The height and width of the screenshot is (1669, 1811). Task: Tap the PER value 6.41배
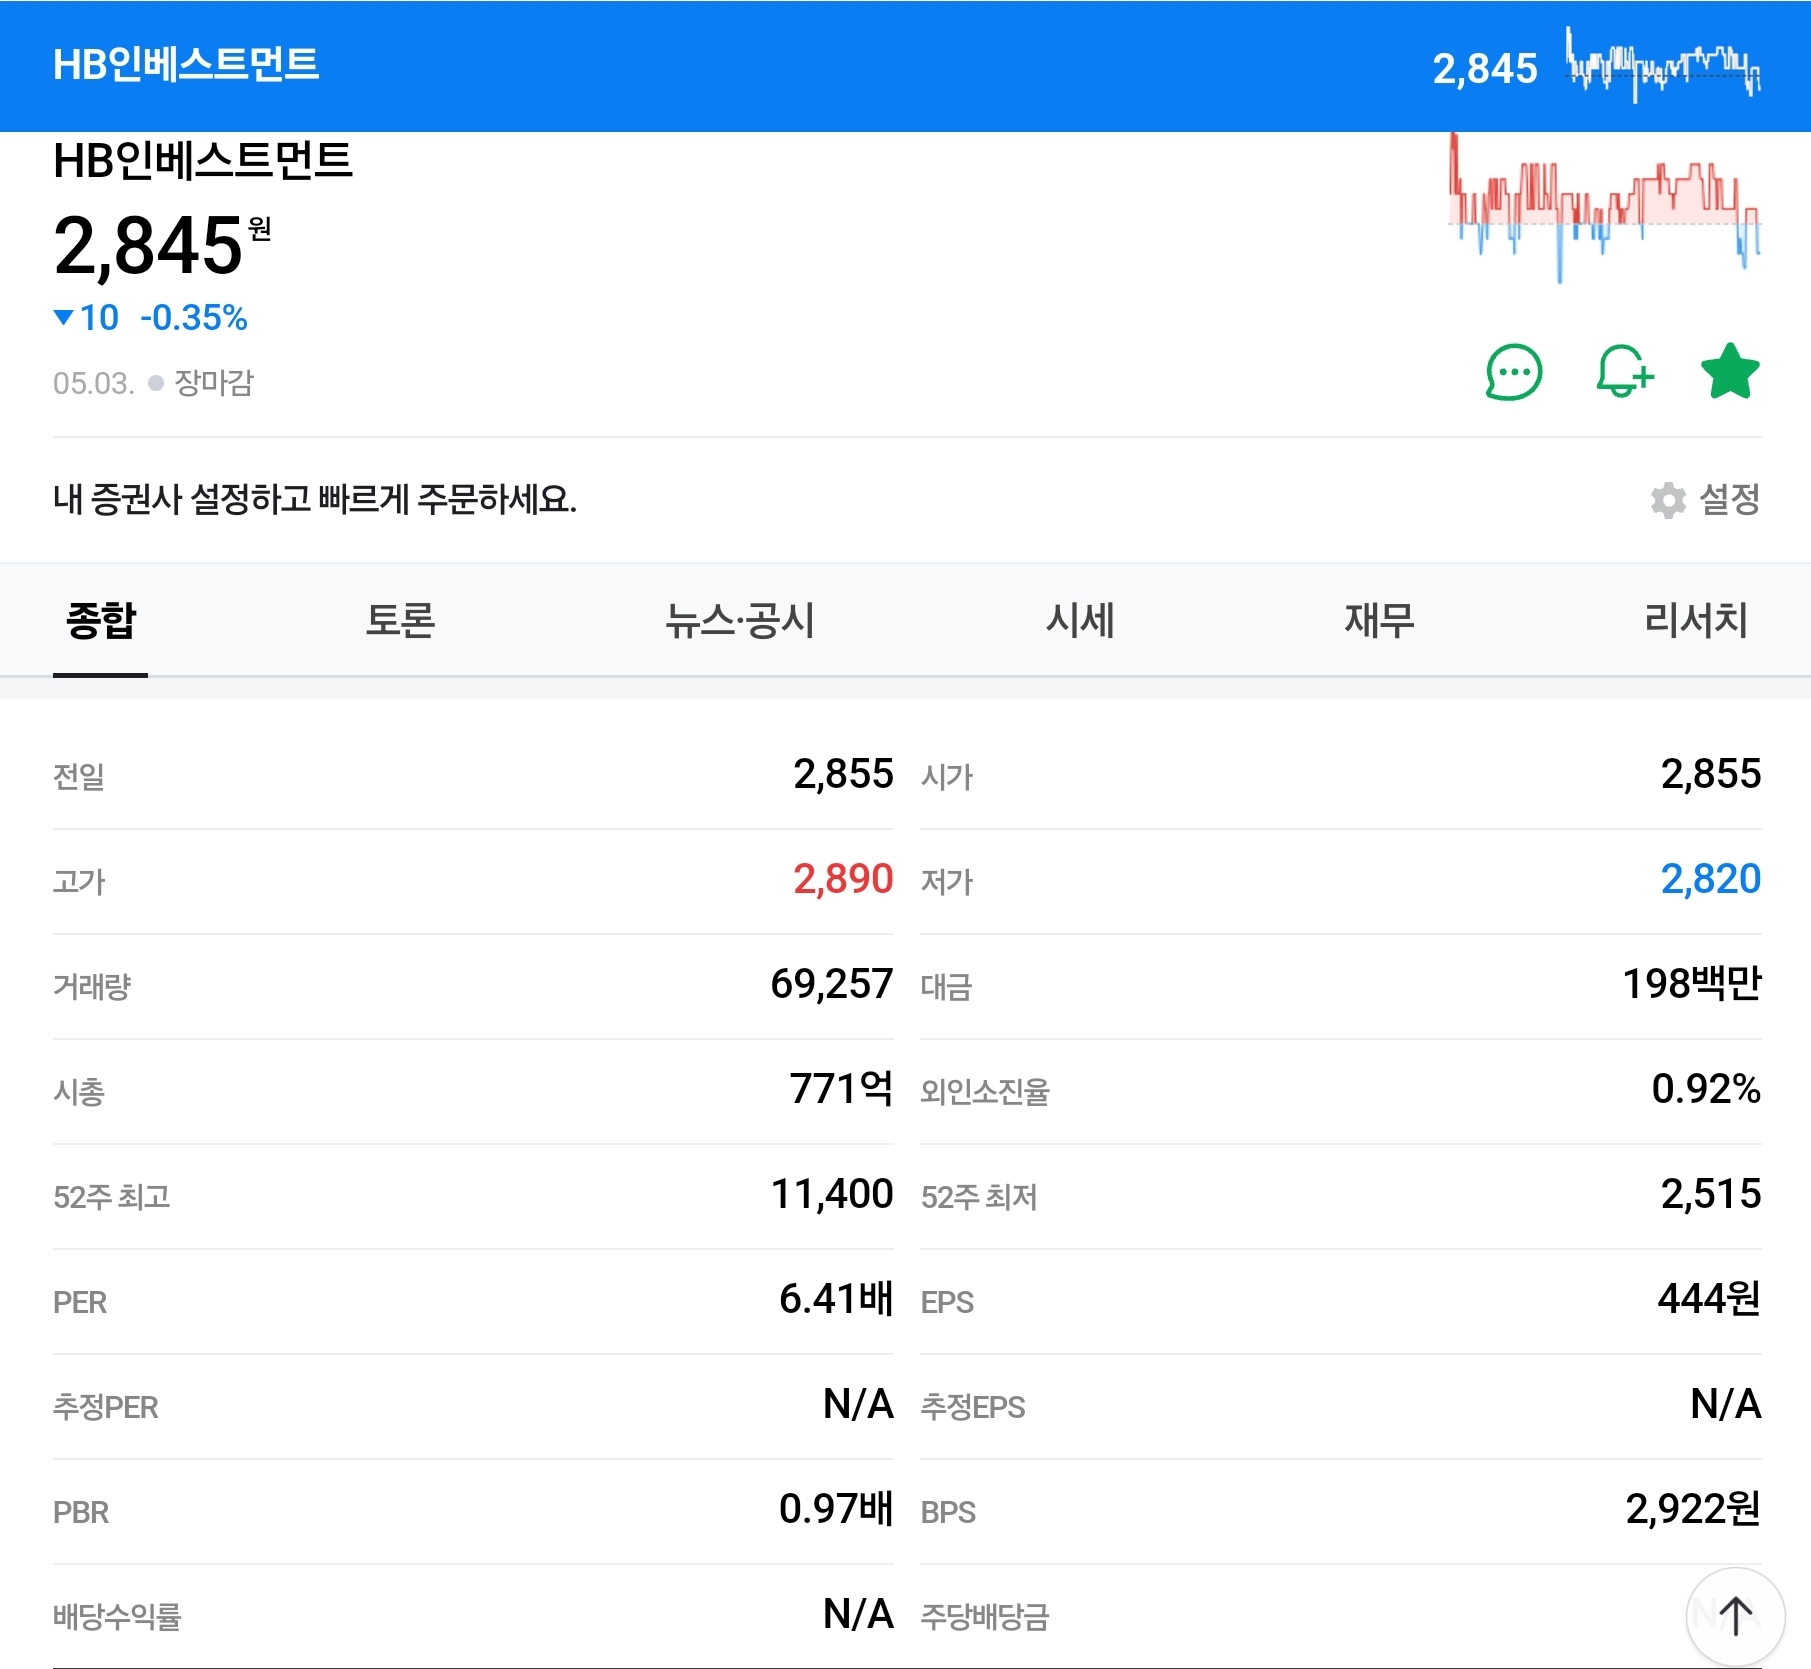click(836, 1299)
